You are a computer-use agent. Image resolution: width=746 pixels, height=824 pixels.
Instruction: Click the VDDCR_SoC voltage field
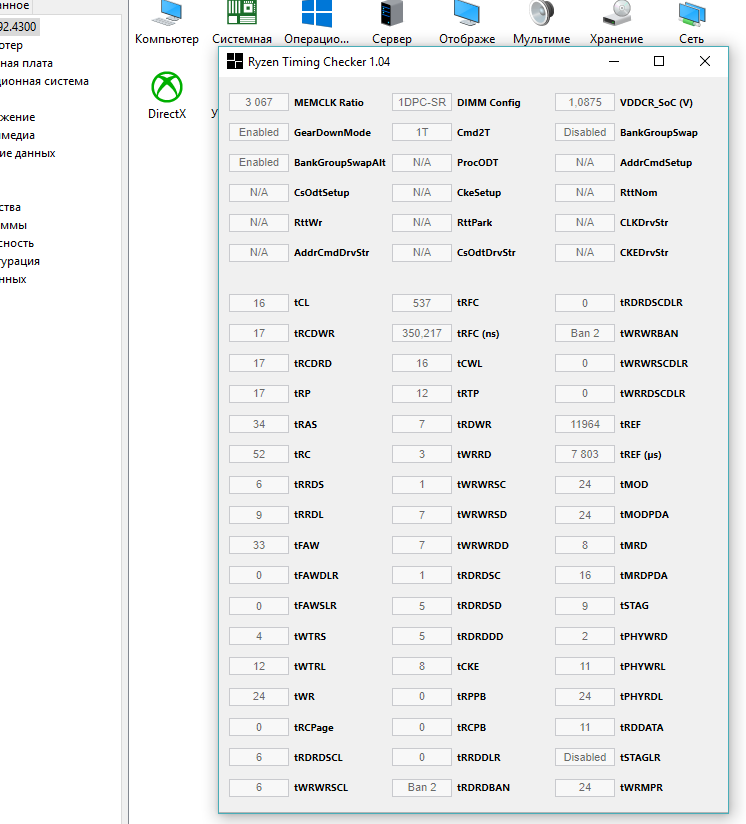point(585,102)
